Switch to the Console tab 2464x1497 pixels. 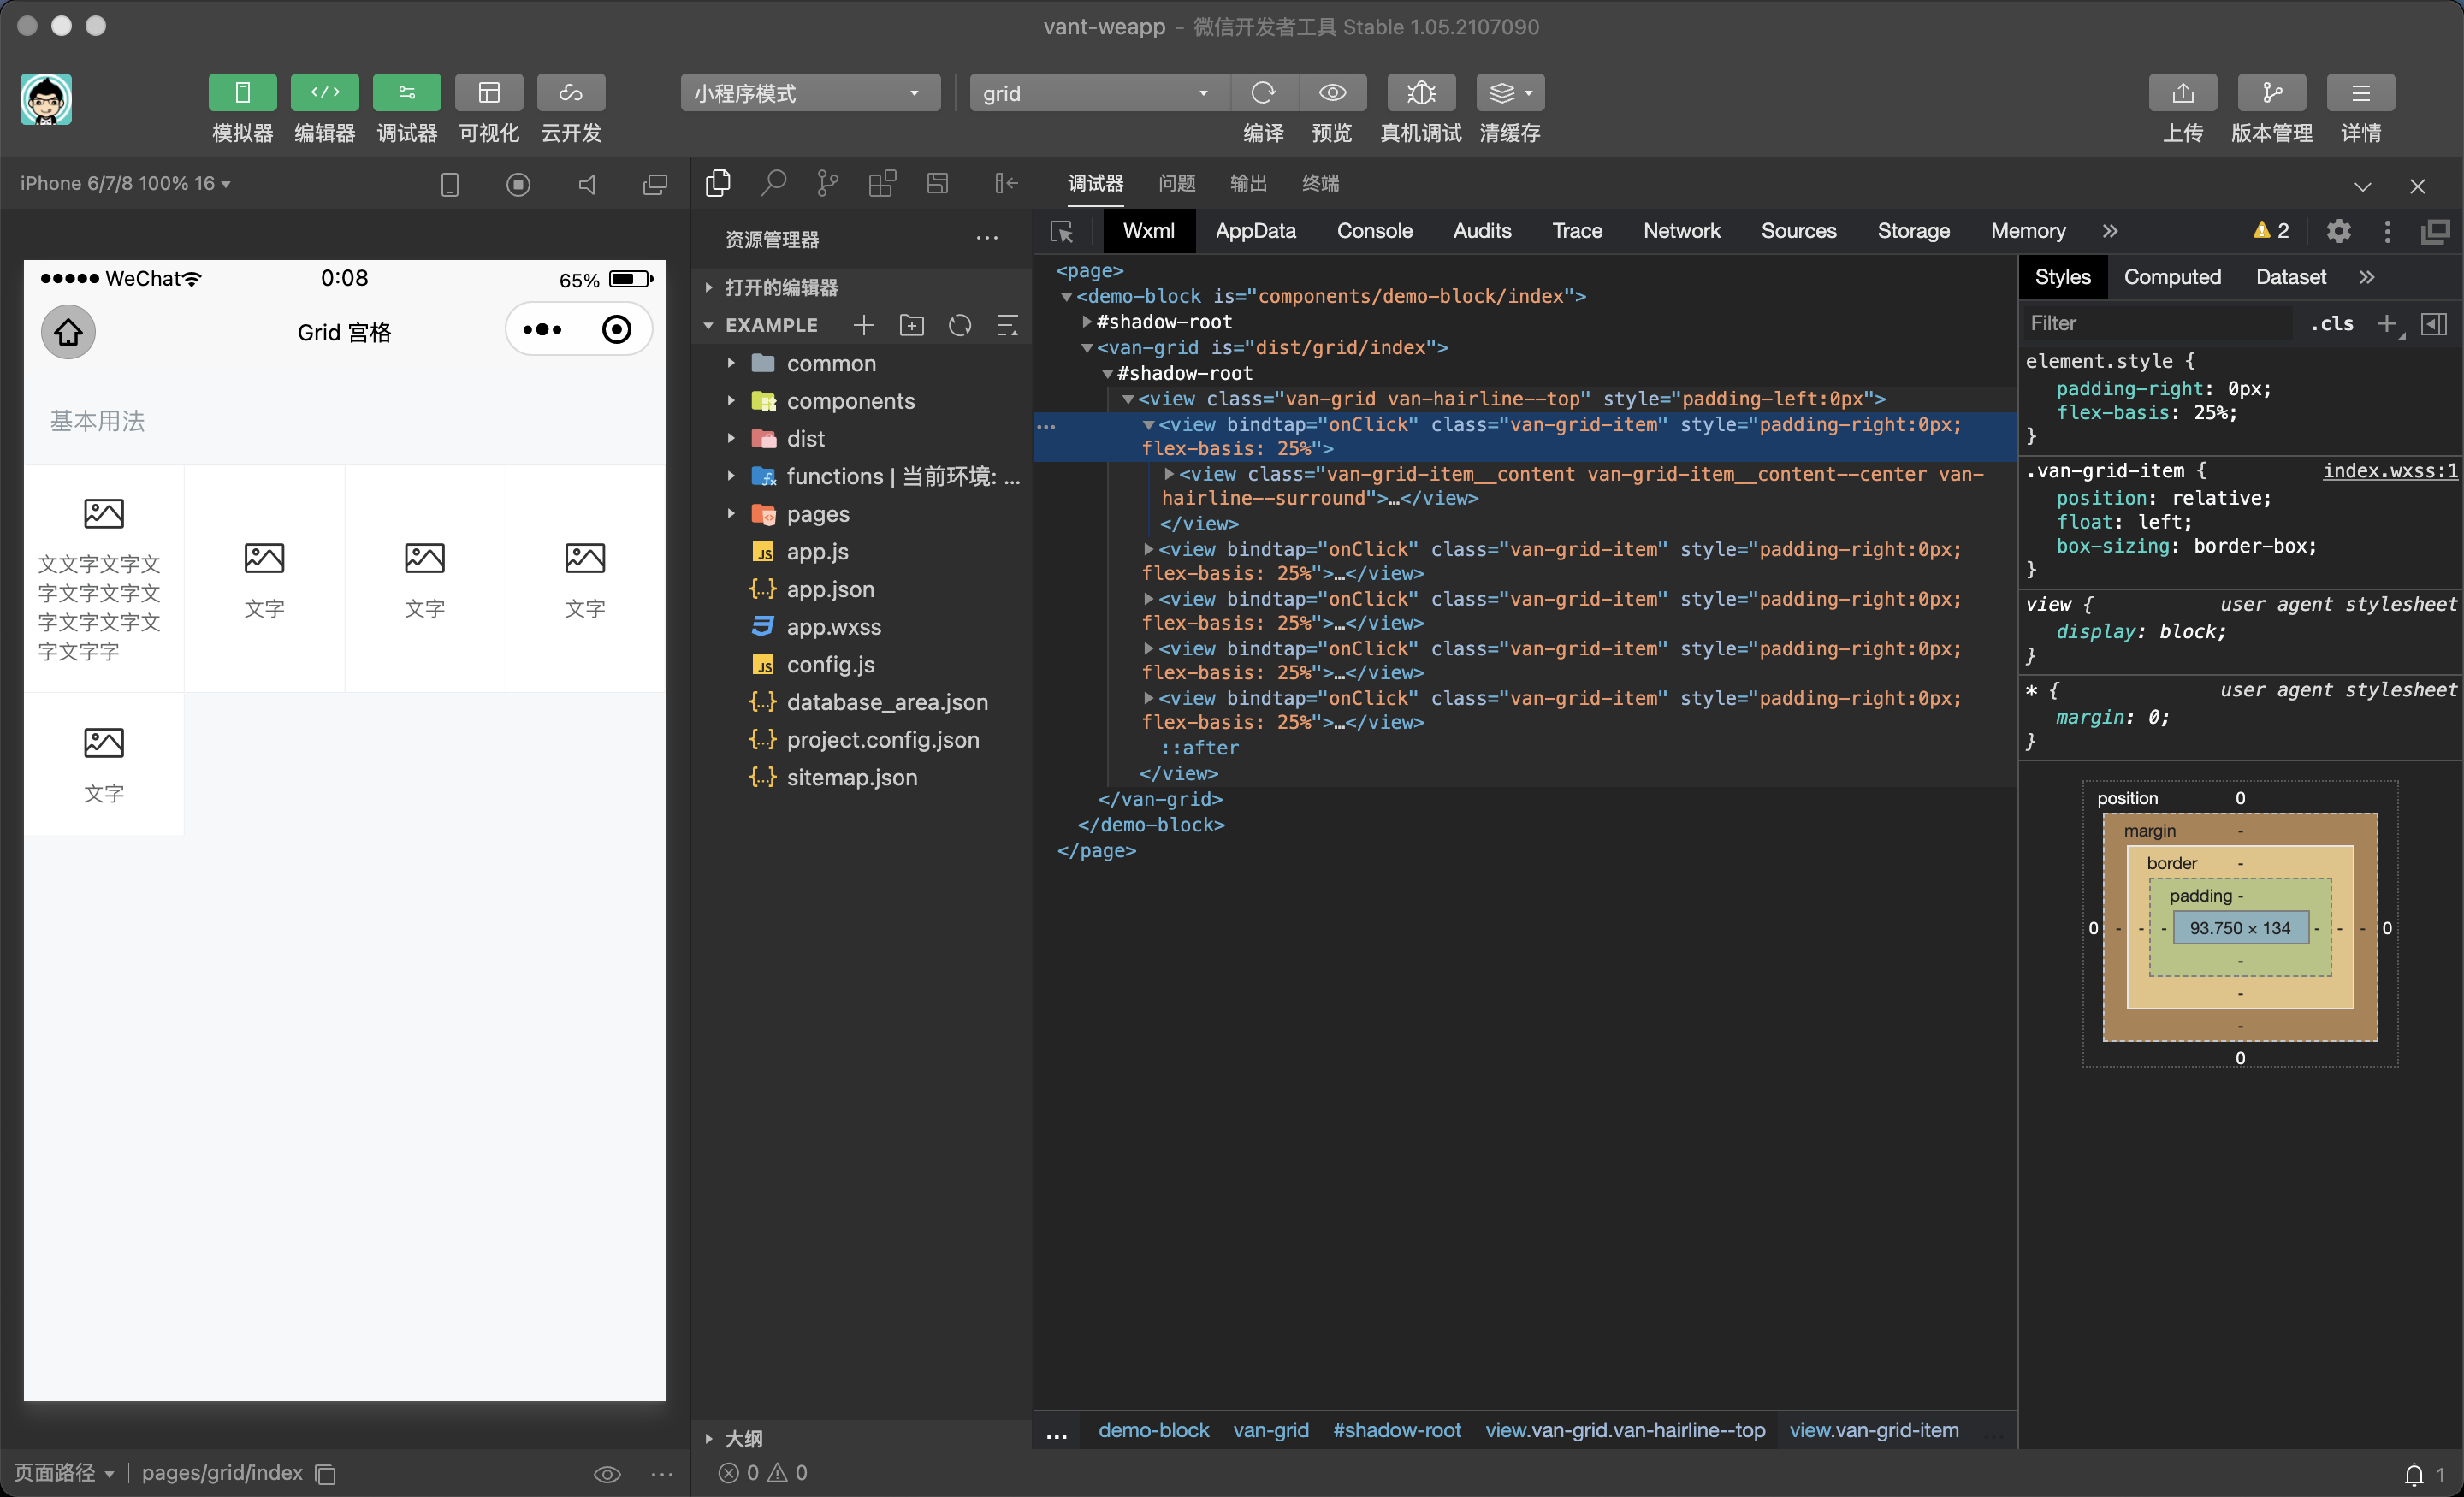1374,231
